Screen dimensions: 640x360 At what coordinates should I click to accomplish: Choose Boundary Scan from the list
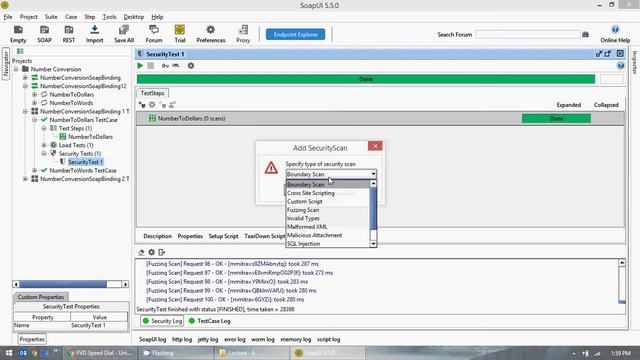327,184
